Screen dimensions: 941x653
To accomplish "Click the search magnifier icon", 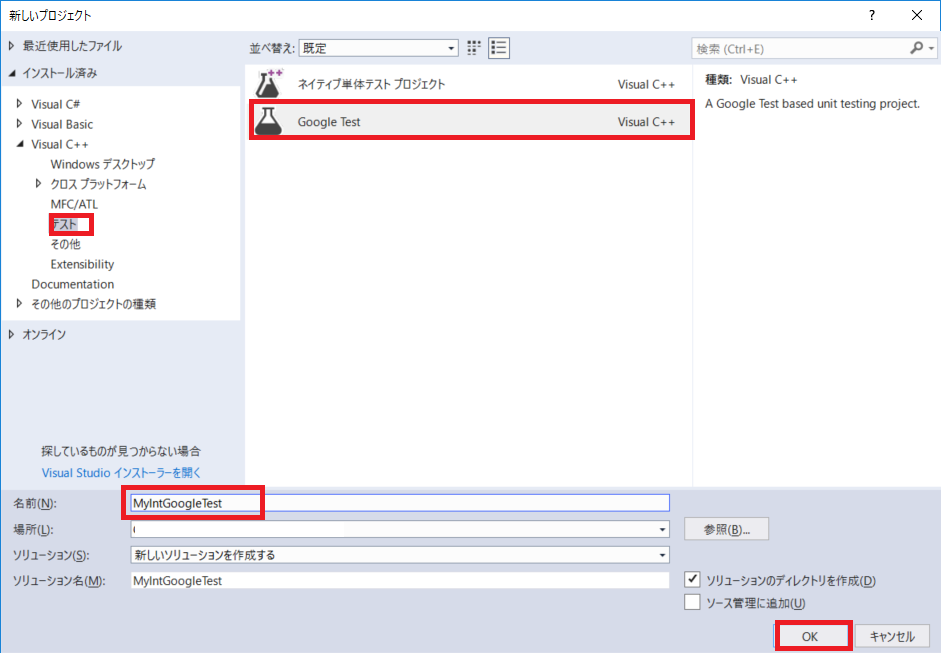I will click(x=916, y=48).
